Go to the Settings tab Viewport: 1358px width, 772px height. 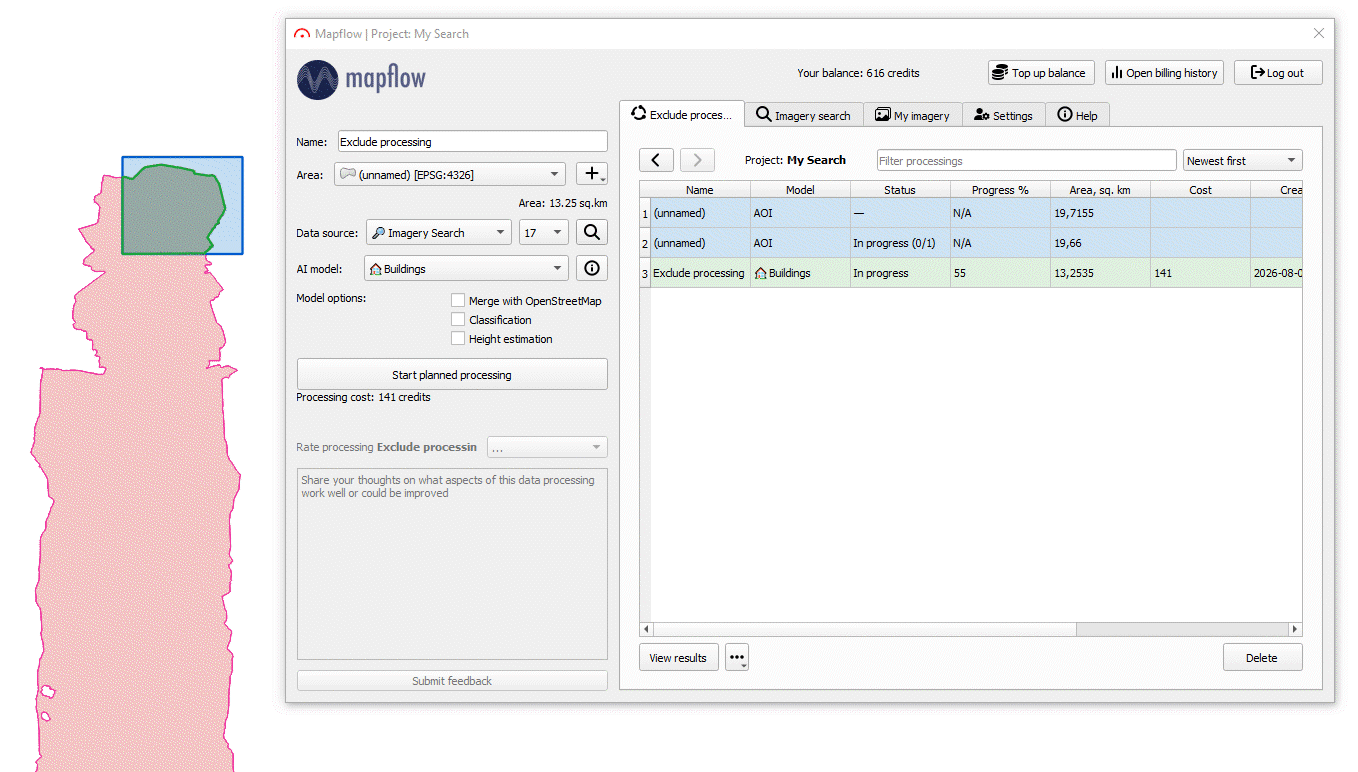click(1003, 115)
